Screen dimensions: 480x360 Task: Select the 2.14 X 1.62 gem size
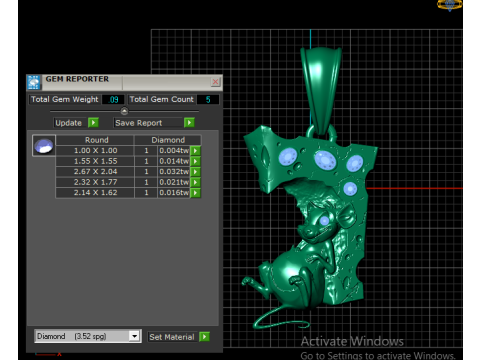tap(95, 193)
